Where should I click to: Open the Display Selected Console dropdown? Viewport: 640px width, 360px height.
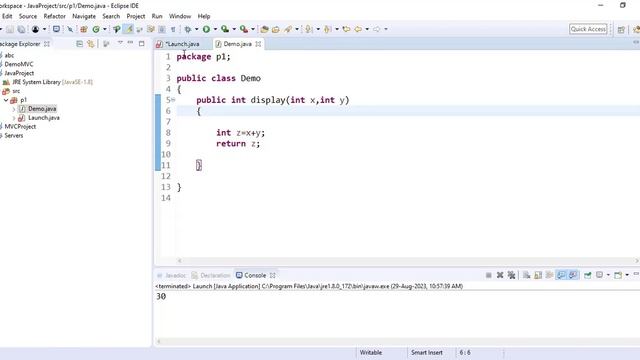(608, 276)
